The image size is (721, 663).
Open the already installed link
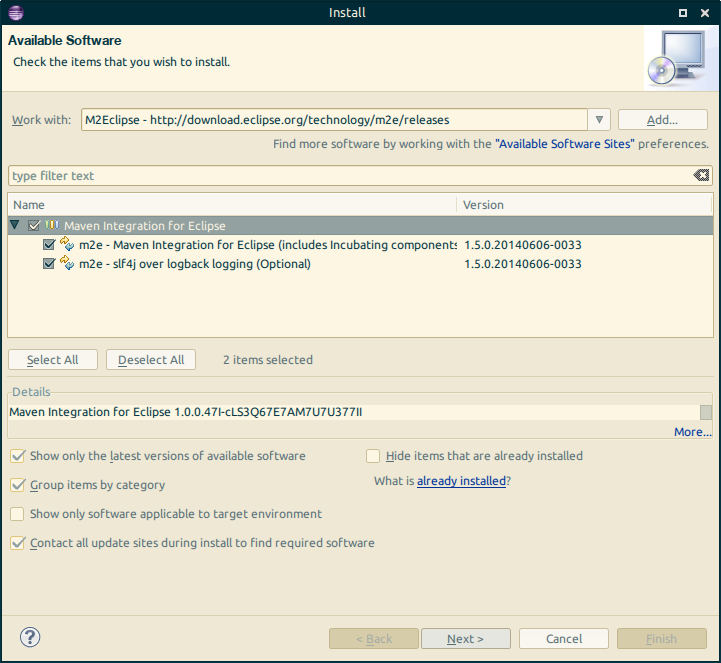461,481
